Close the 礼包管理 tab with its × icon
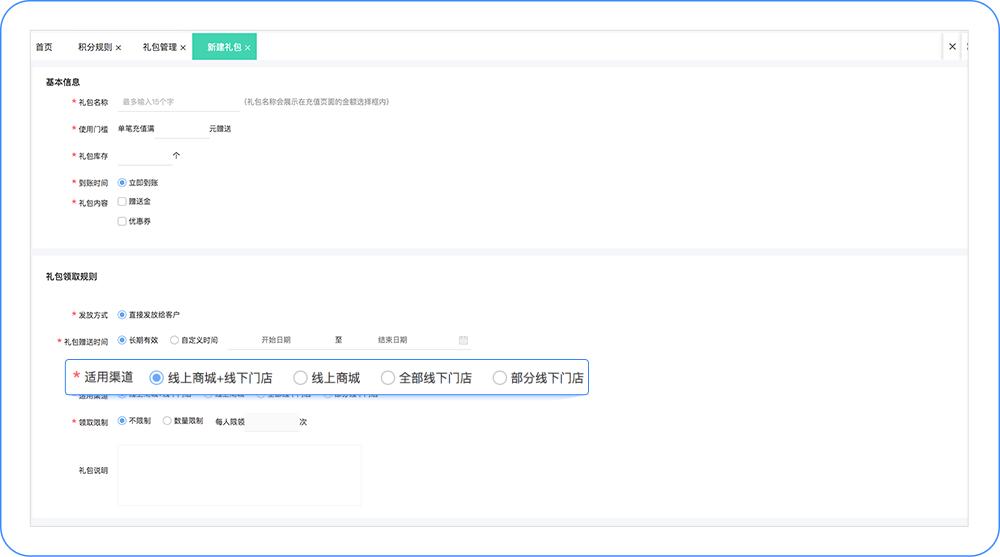The height and width of the screenshot is (557, 1000). pyautogui.click(x=183, y=48)
